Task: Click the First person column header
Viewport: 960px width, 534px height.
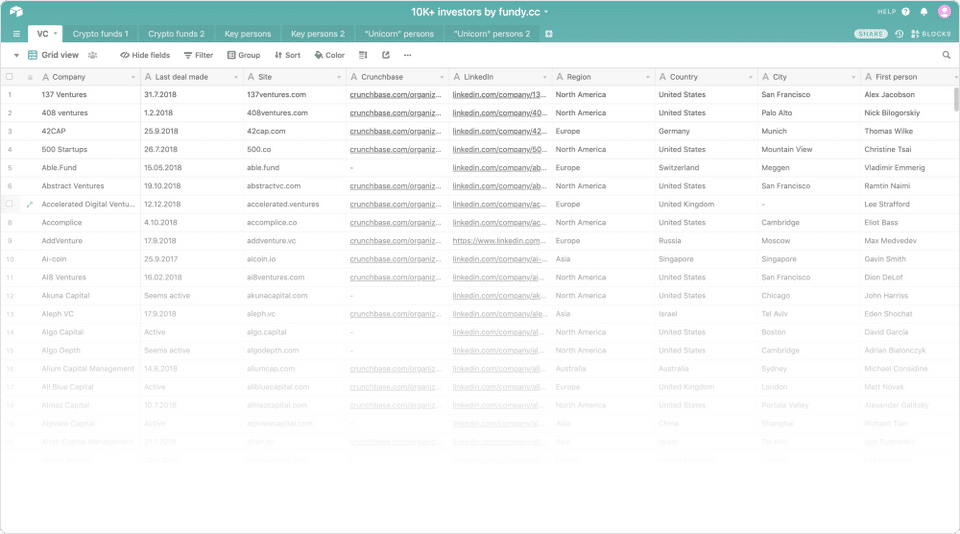Action: coord(910,77)
